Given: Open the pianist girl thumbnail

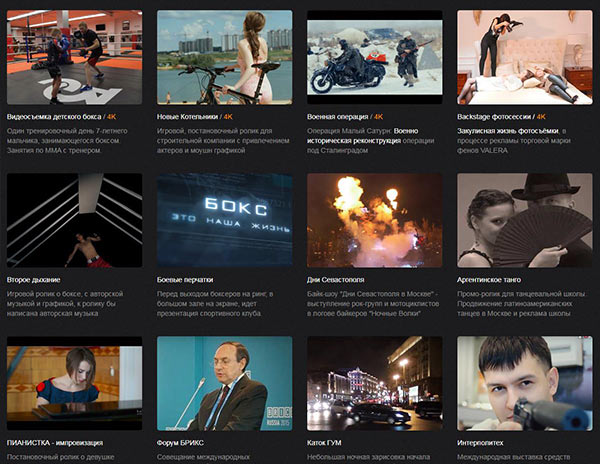Looking at the screenshot, I should click(x=75, y=383).
